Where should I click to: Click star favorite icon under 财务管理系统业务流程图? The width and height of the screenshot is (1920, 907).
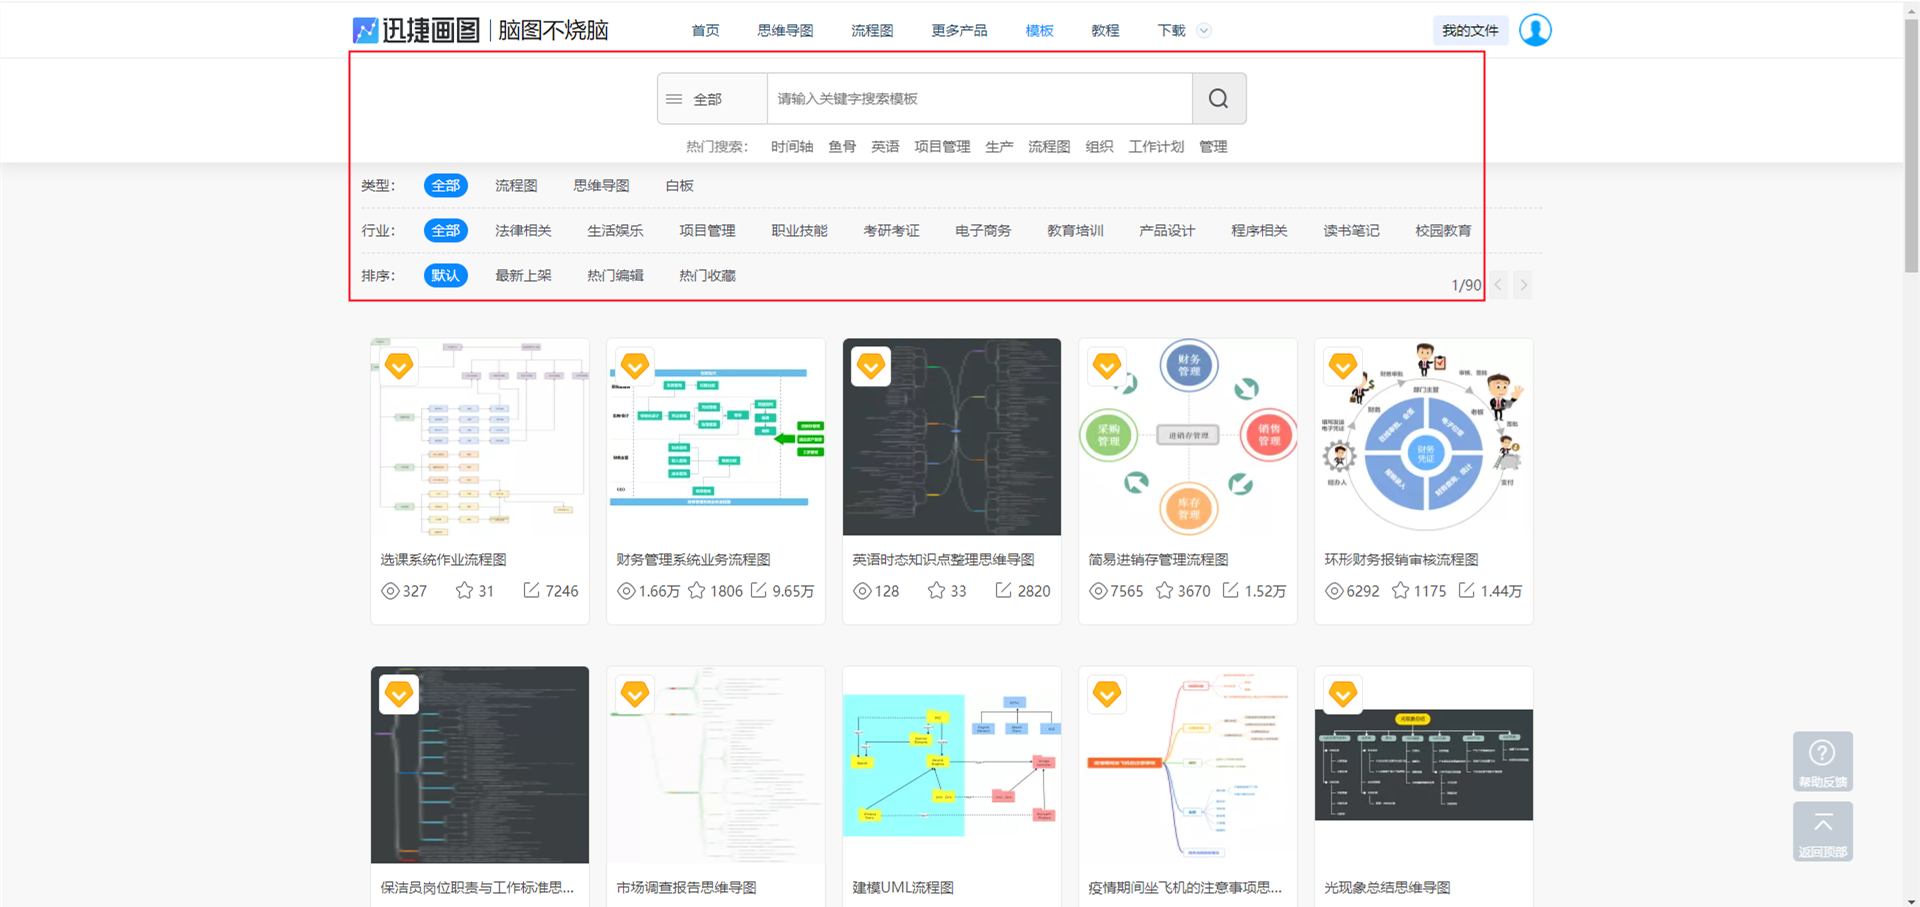pos(697,591)
